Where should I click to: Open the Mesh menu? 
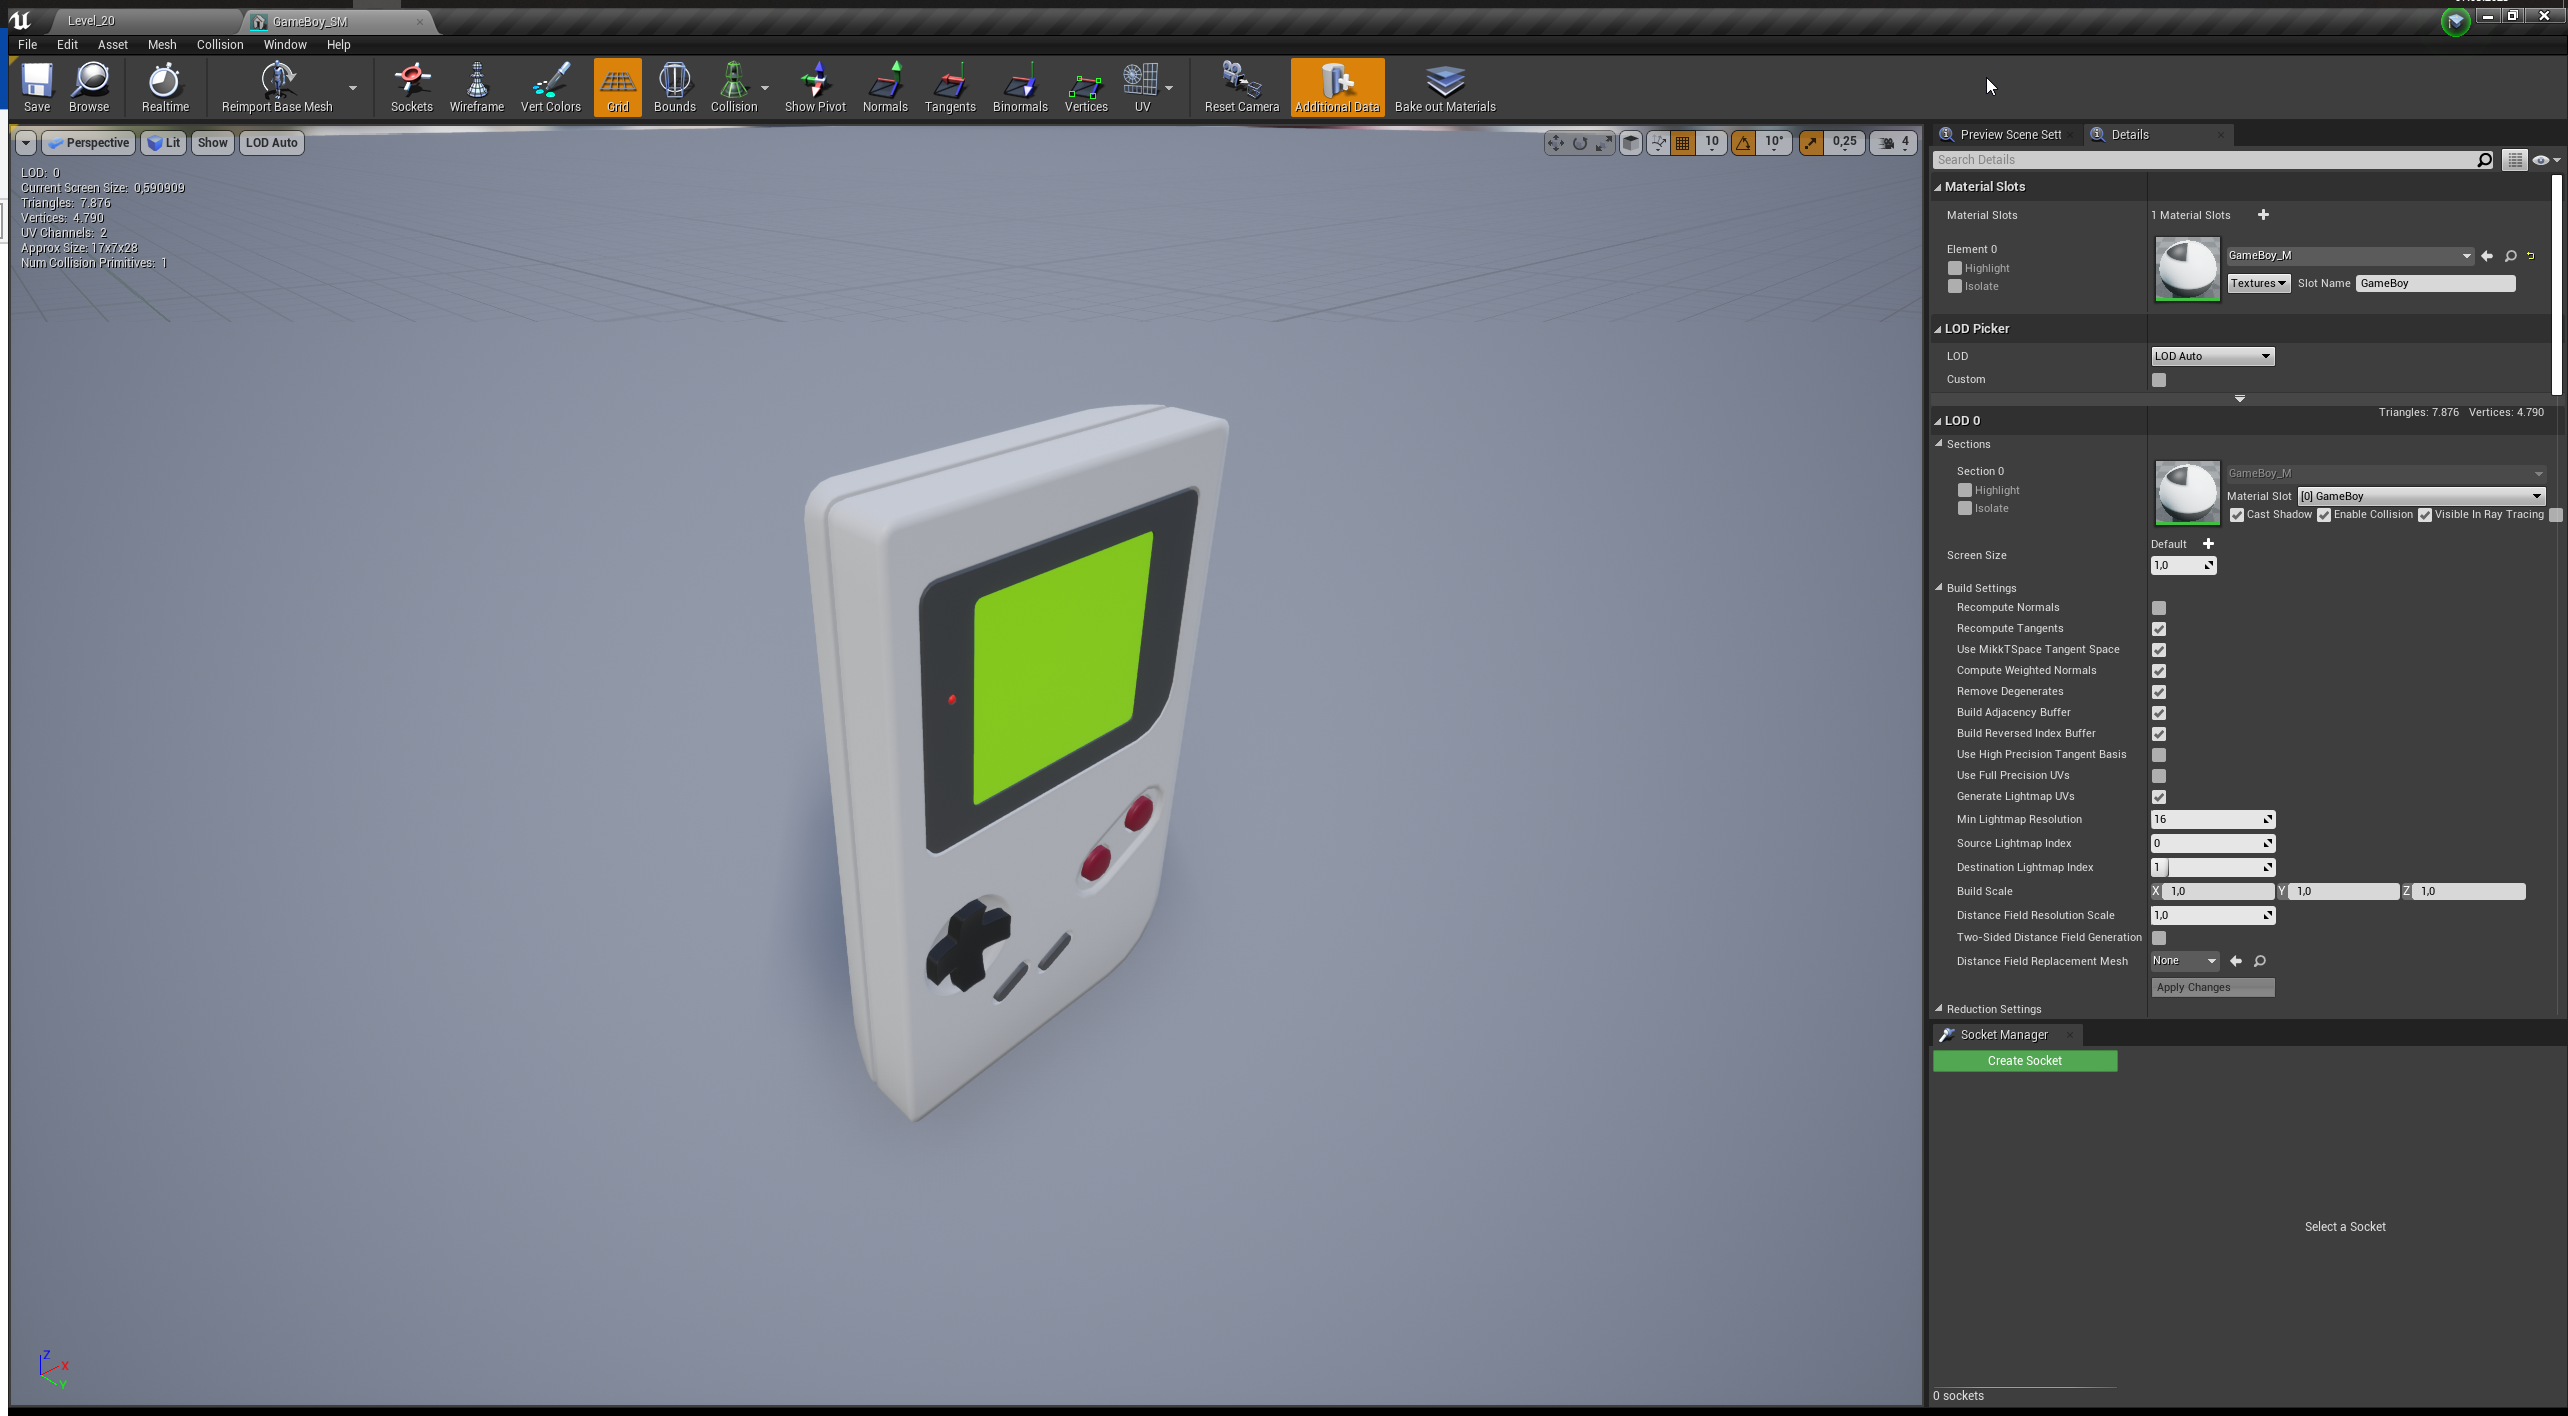(162, 45)
